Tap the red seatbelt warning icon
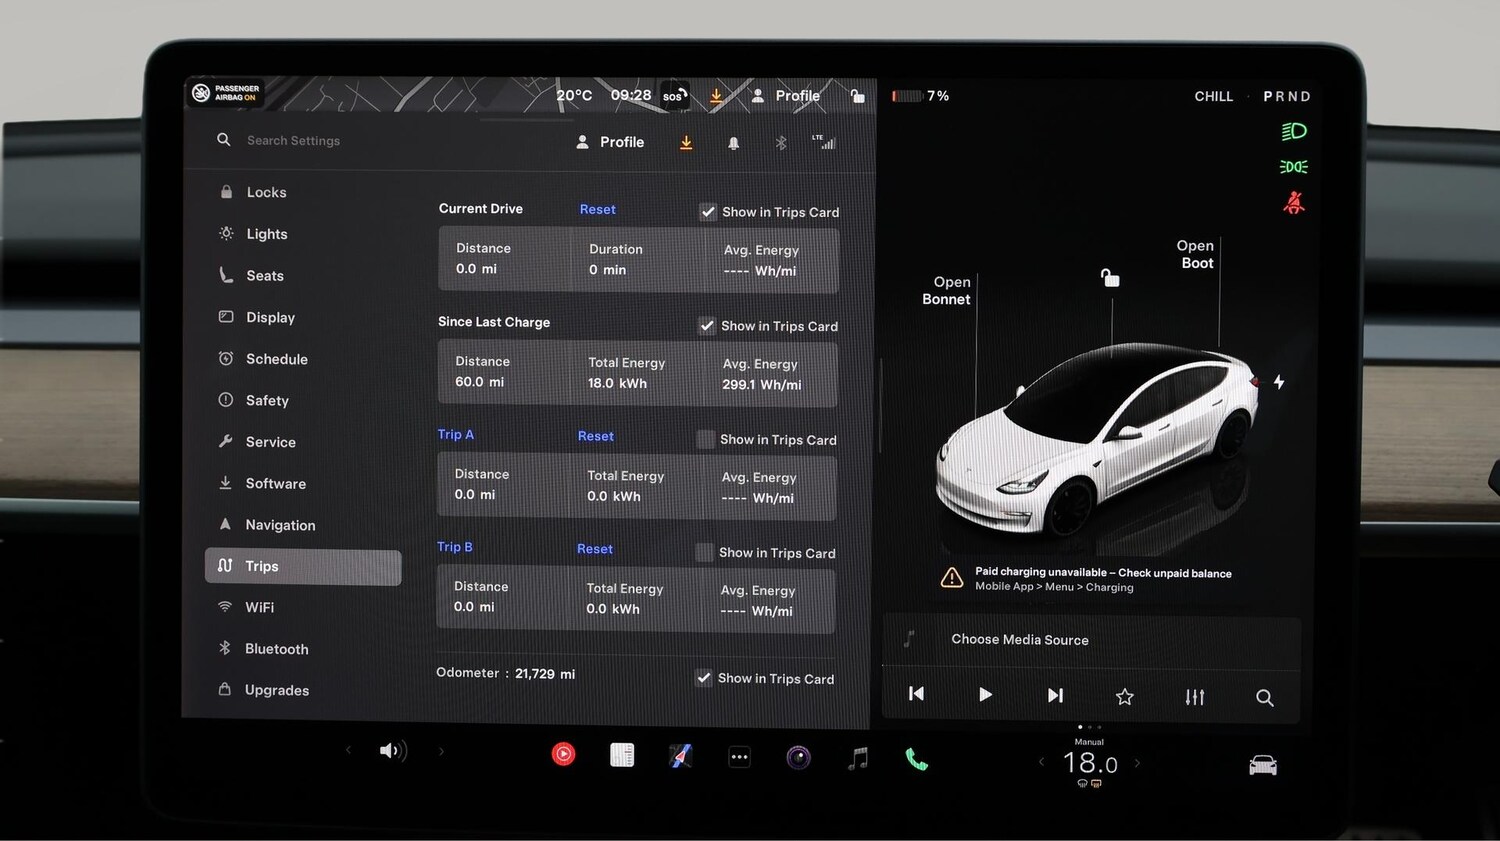This screenshot has height=841, width=1500. click(1294, 203)
